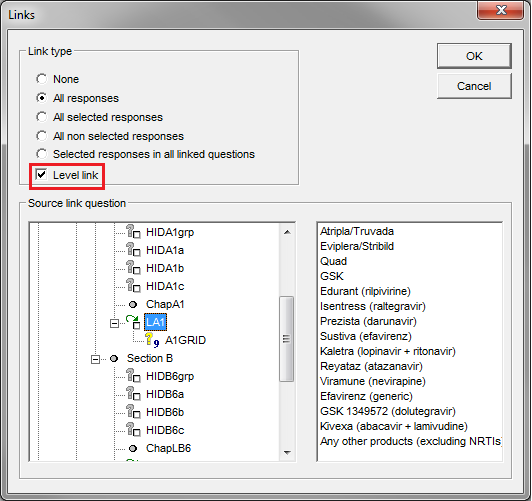532x501 pixels.
Task: Collapse the Section B tree node
Action: tap(95, 359)
